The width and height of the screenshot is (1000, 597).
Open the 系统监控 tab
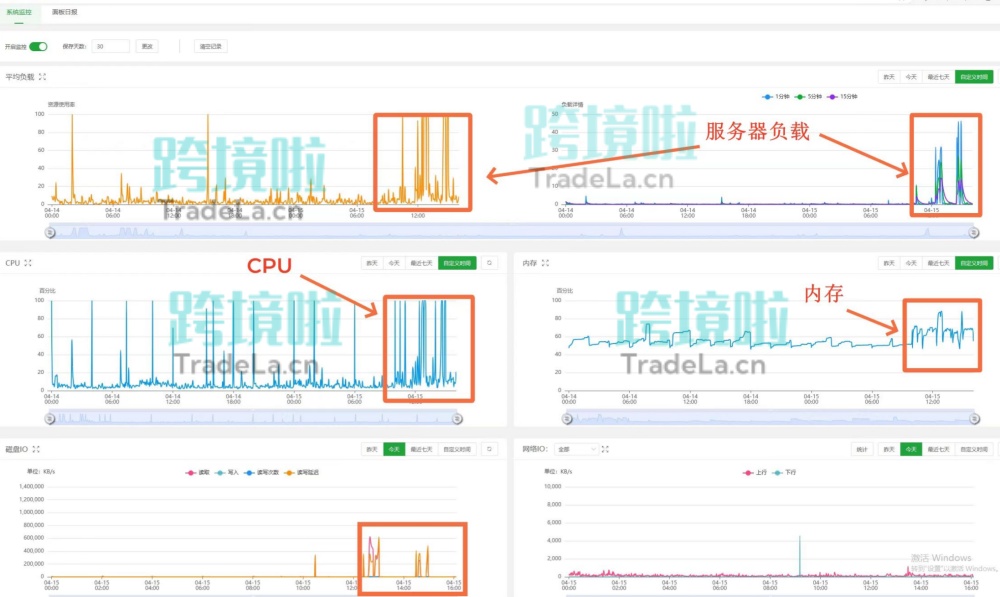coord(20,12)
